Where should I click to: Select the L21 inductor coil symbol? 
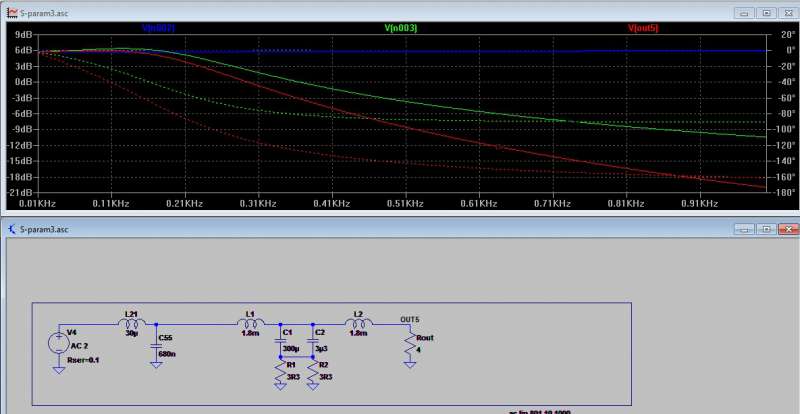pos(132,323)
